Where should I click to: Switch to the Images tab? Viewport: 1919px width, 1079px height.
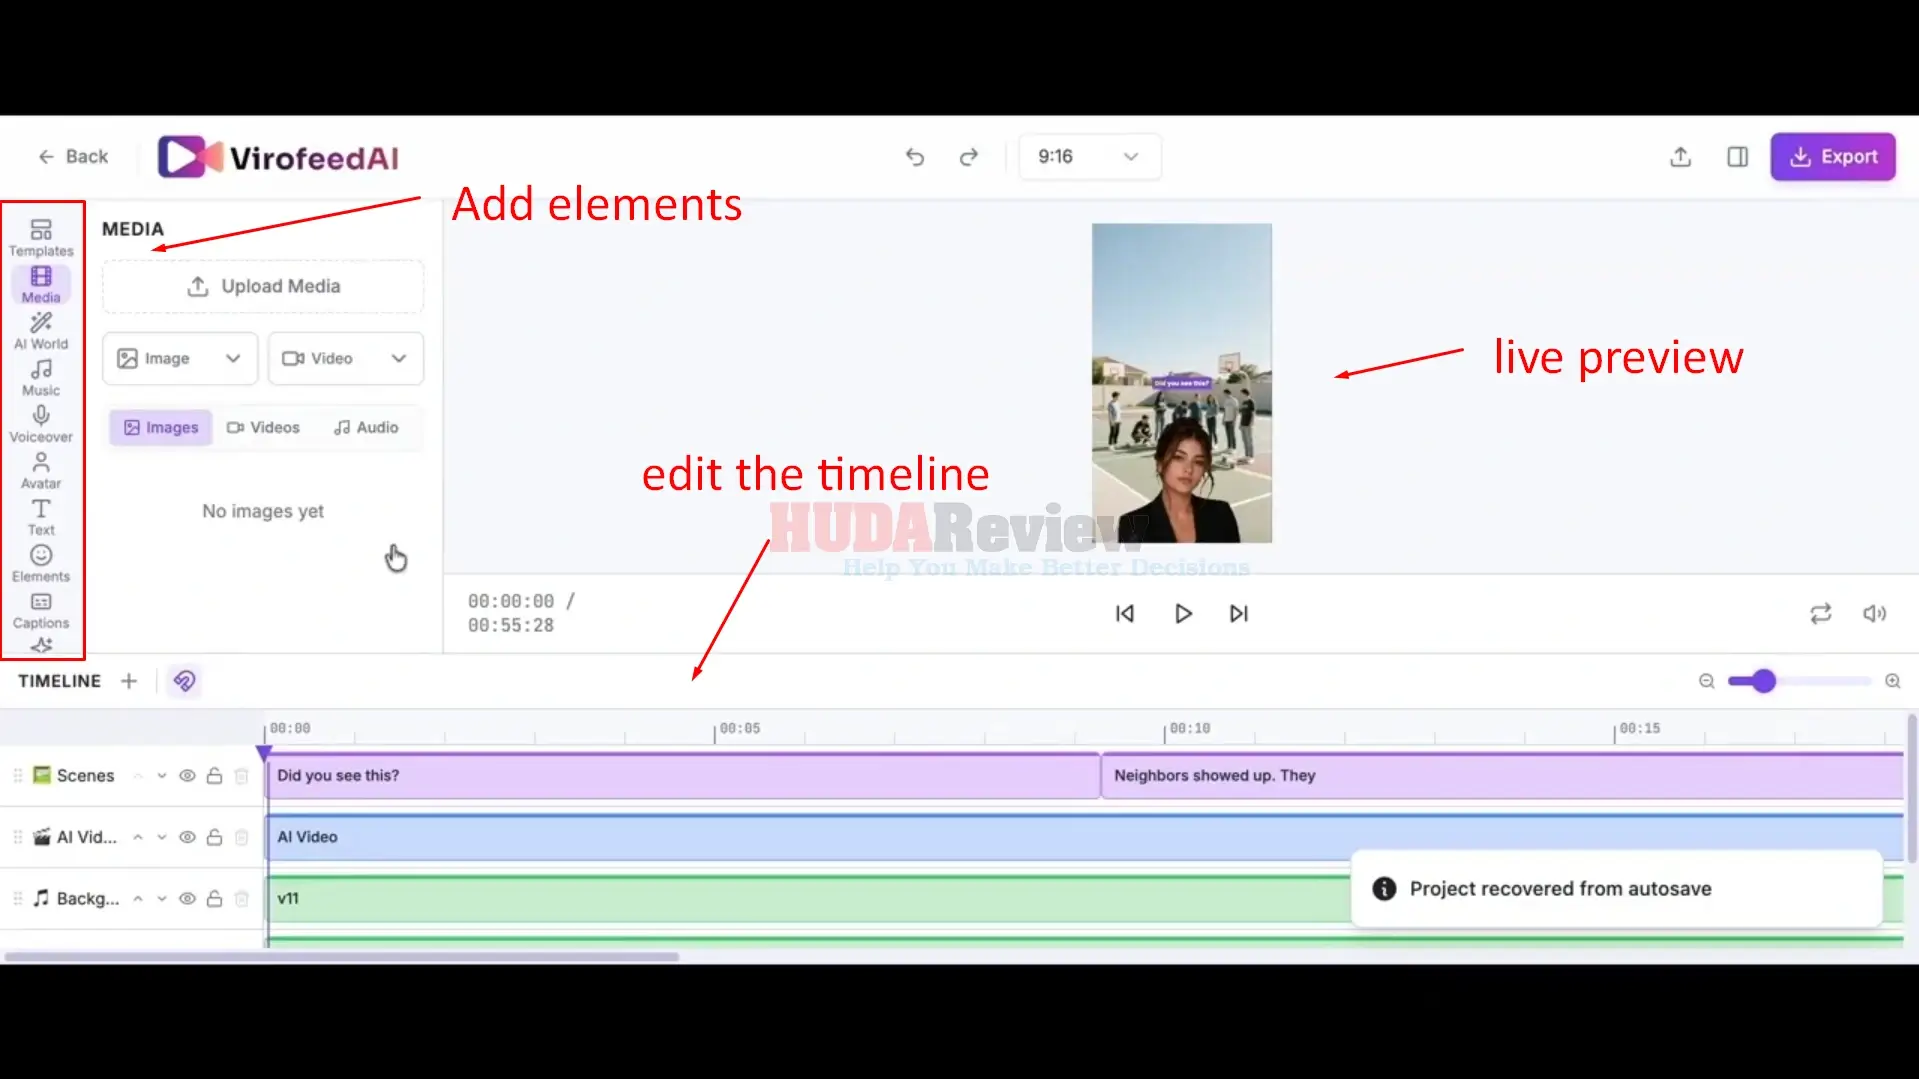pos(161,427)
